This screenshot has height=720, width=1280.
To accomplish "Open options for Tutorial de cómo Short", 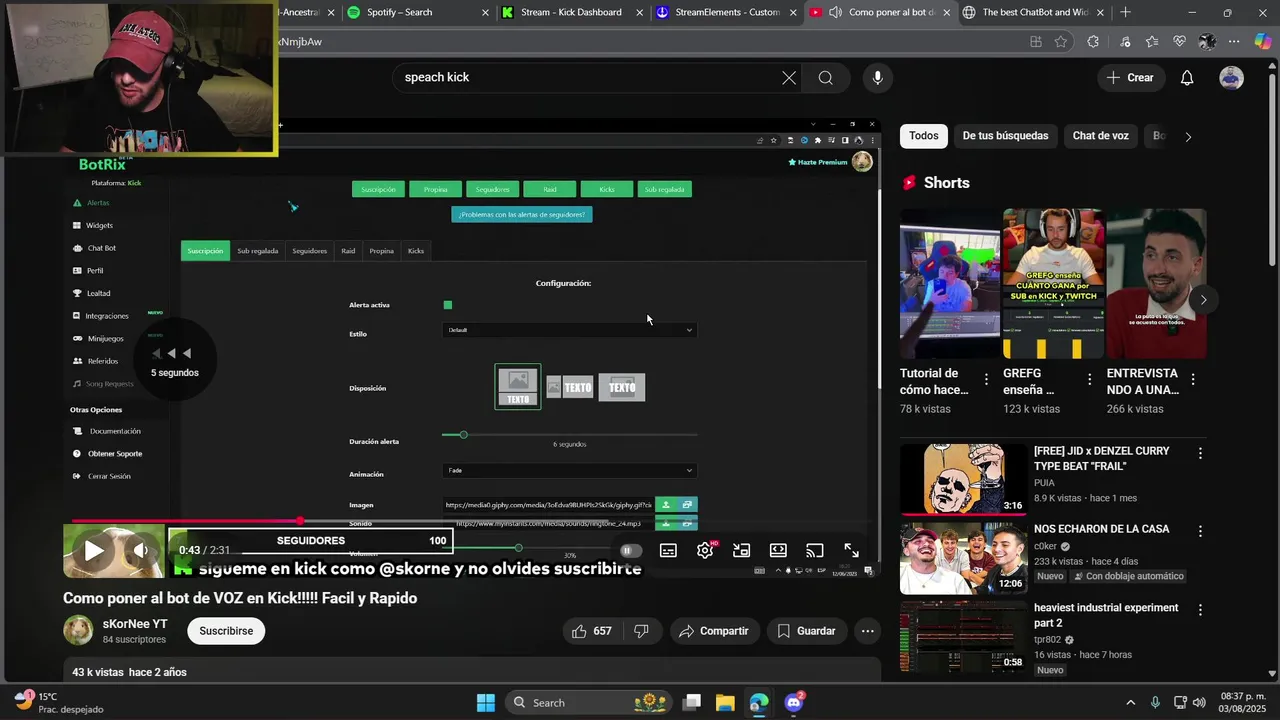I will (987, 380).
